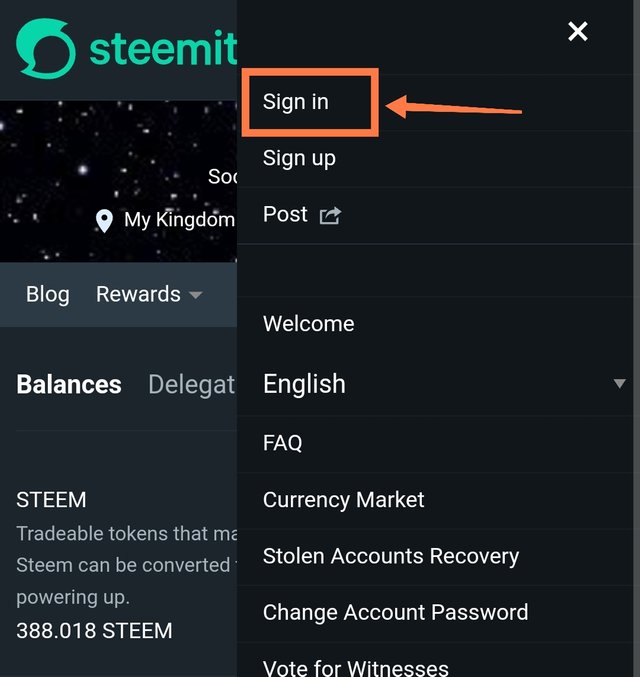
Task: Switch to the Blog tab
Action: pyautogui.click(x=48, y=294)
